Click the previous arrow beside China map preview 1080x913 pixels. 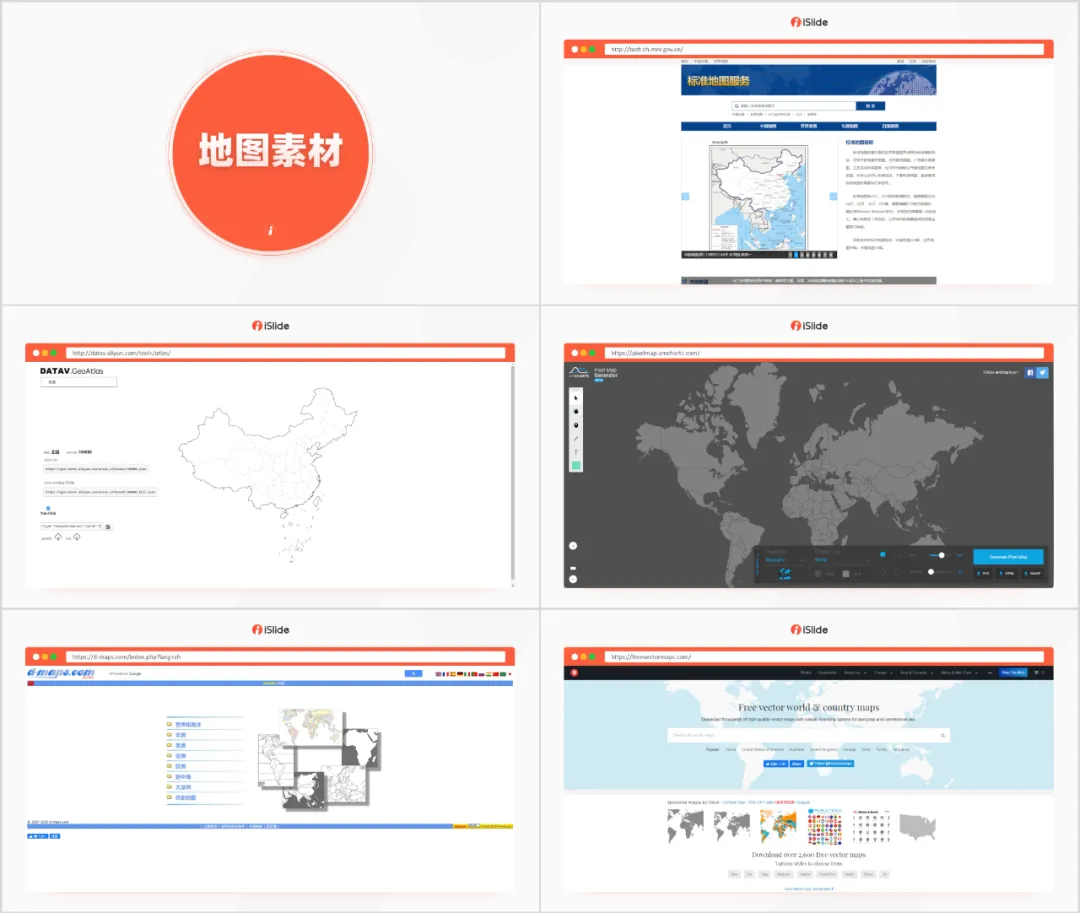(685, 196)
